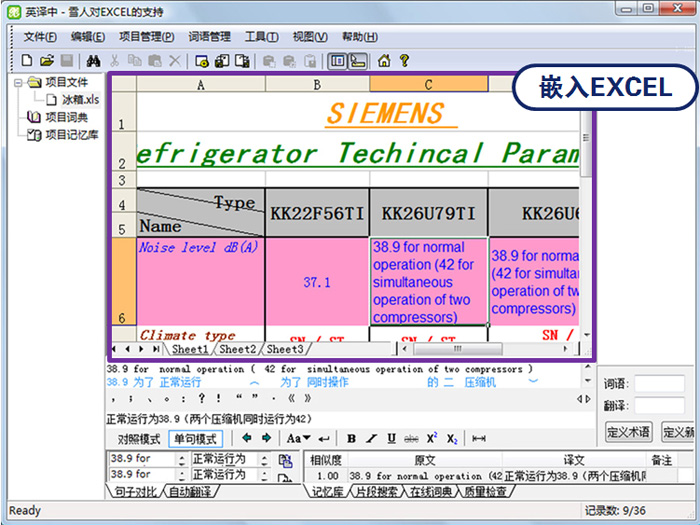The image size is (700, 525).
Task: Click the yellow question mark help icon
Action: (404, 61)
